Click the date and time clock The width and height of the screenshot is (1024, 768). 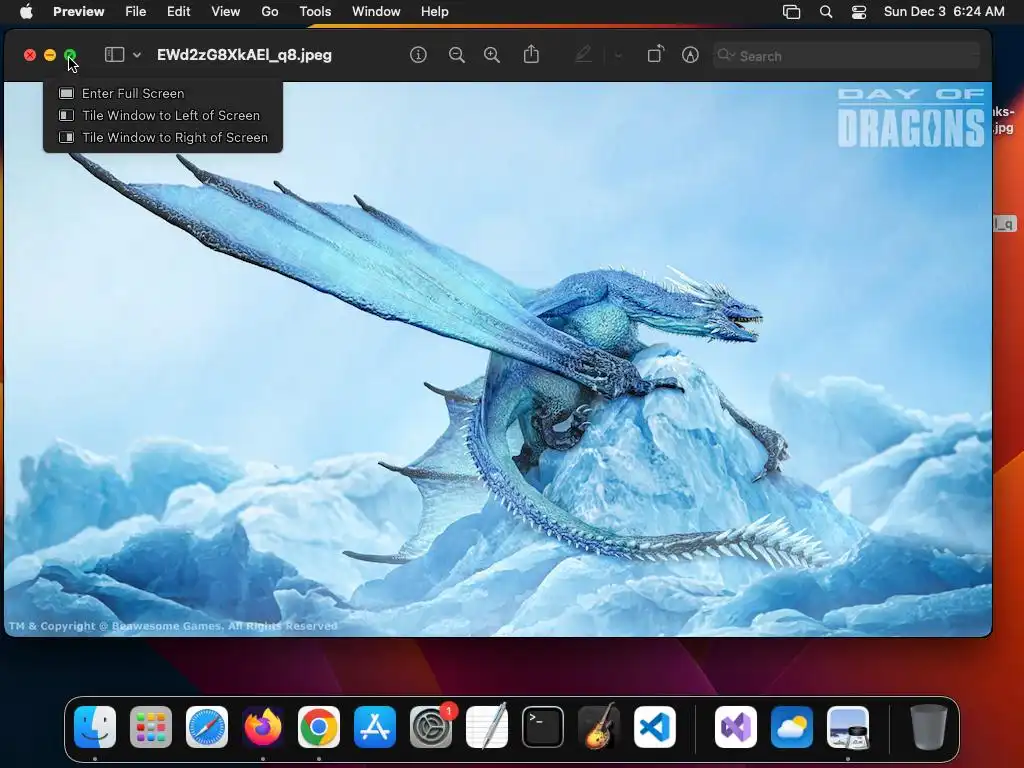pyautogui.click(x=944, y=12)
